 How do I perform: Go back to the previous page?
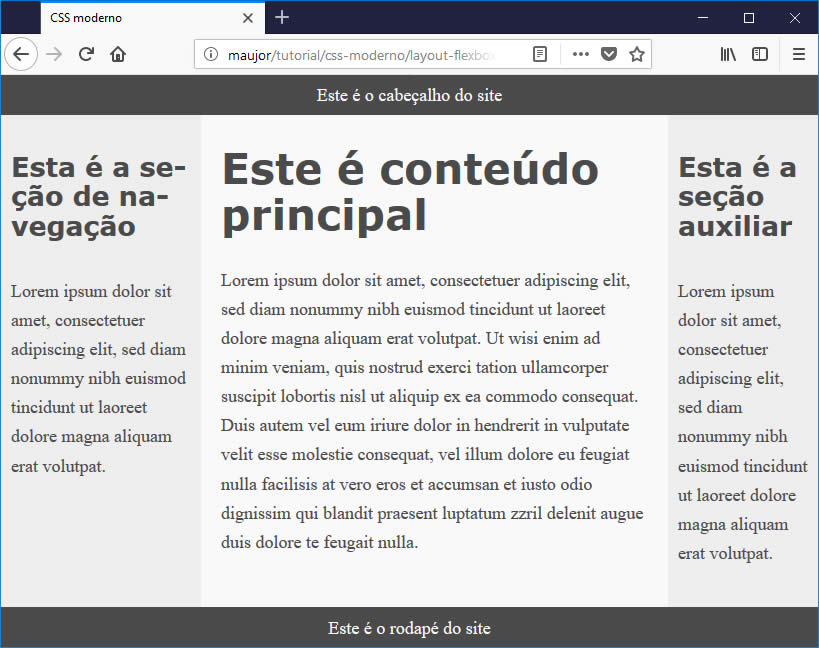(21, 54)
